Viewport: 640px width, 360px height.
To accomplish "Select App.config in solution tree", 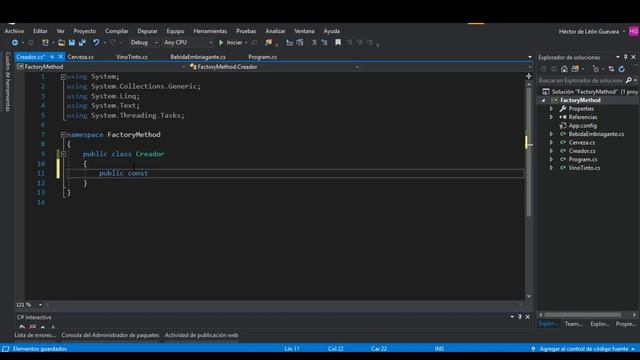I will click(x=582, y=126).
